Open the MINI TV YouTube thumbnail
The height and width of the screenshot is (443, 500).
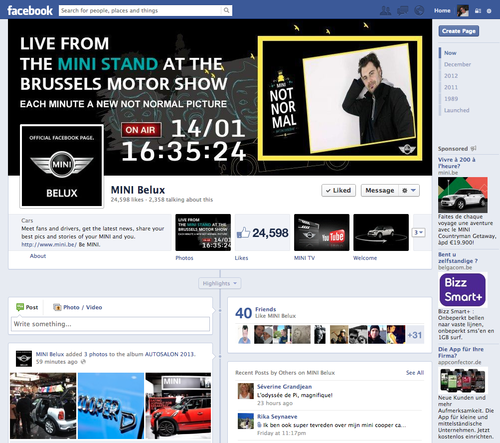(x=322, y=232)
